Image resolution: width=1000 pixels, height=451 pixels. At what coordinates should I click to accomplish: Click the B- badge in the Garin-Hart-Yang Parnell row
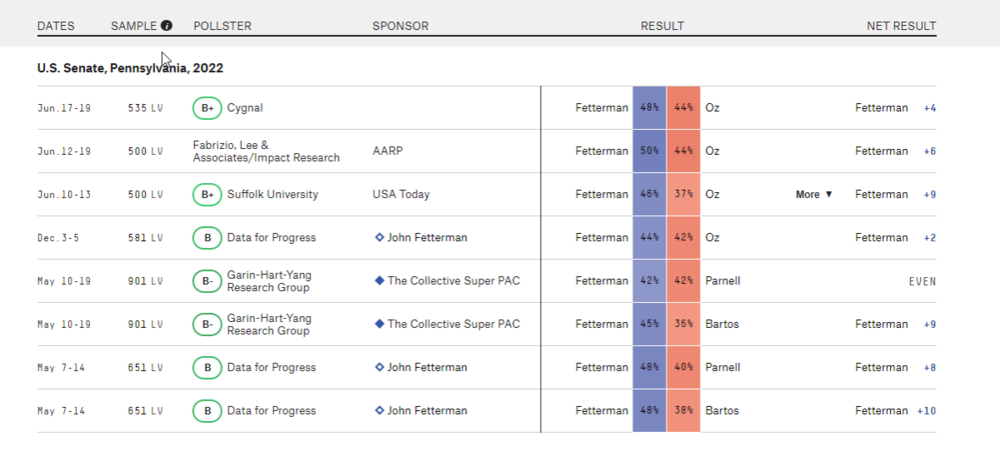207,281
